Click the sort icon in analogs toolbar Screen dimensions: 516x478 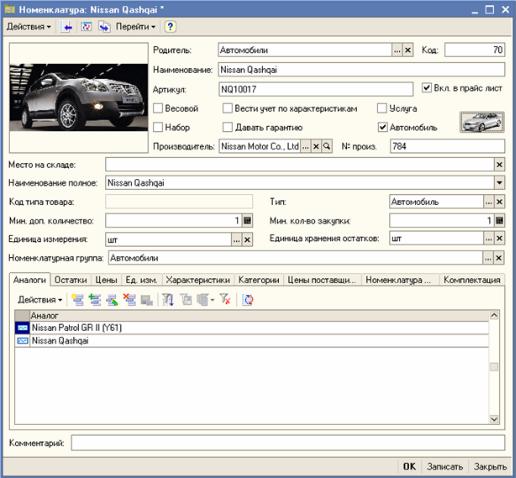coord(168,300)
